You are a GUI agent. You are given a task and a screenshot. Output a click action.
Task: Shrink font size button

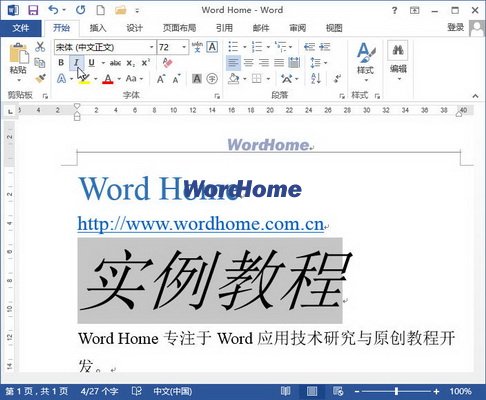point(176,79)
